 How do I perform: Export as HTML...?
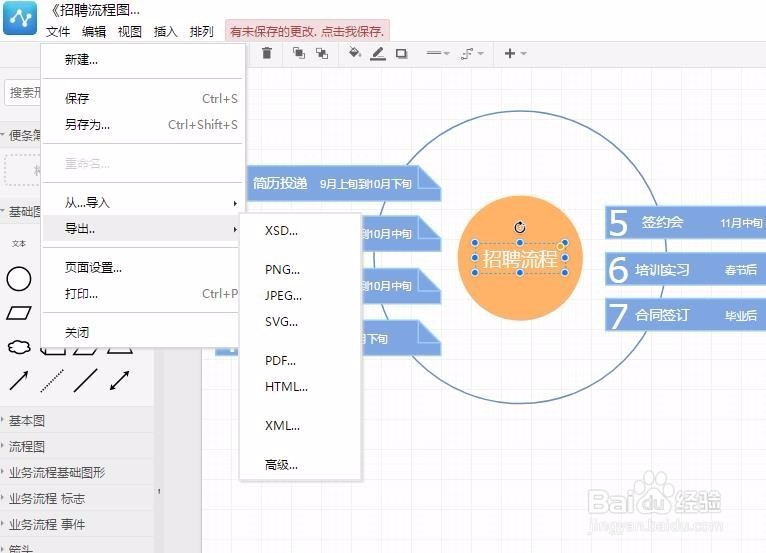pyautogui.click(x=300, y=386)
